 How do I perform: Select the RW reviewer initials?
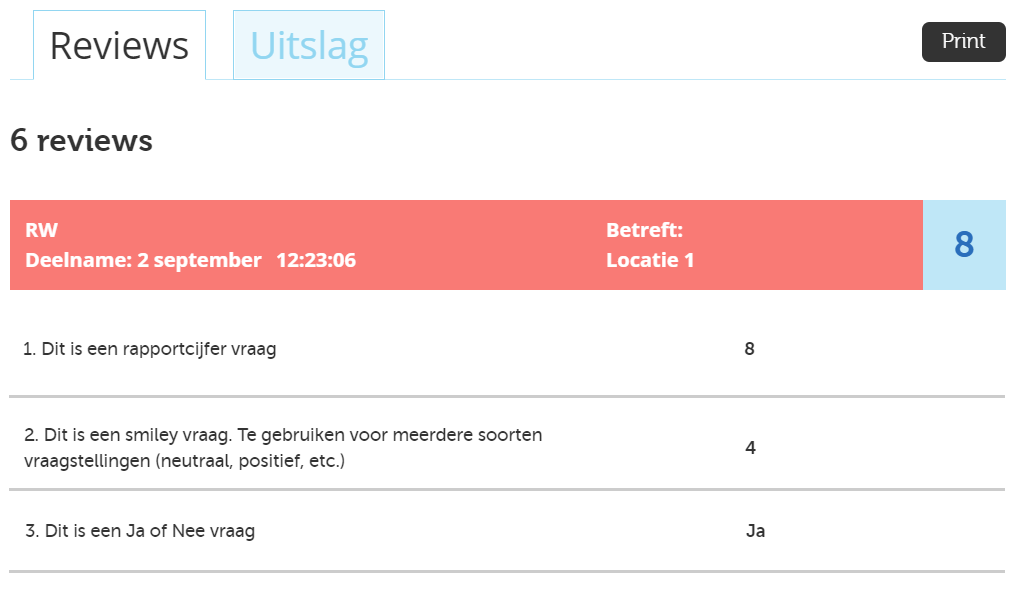coord(41,229)
